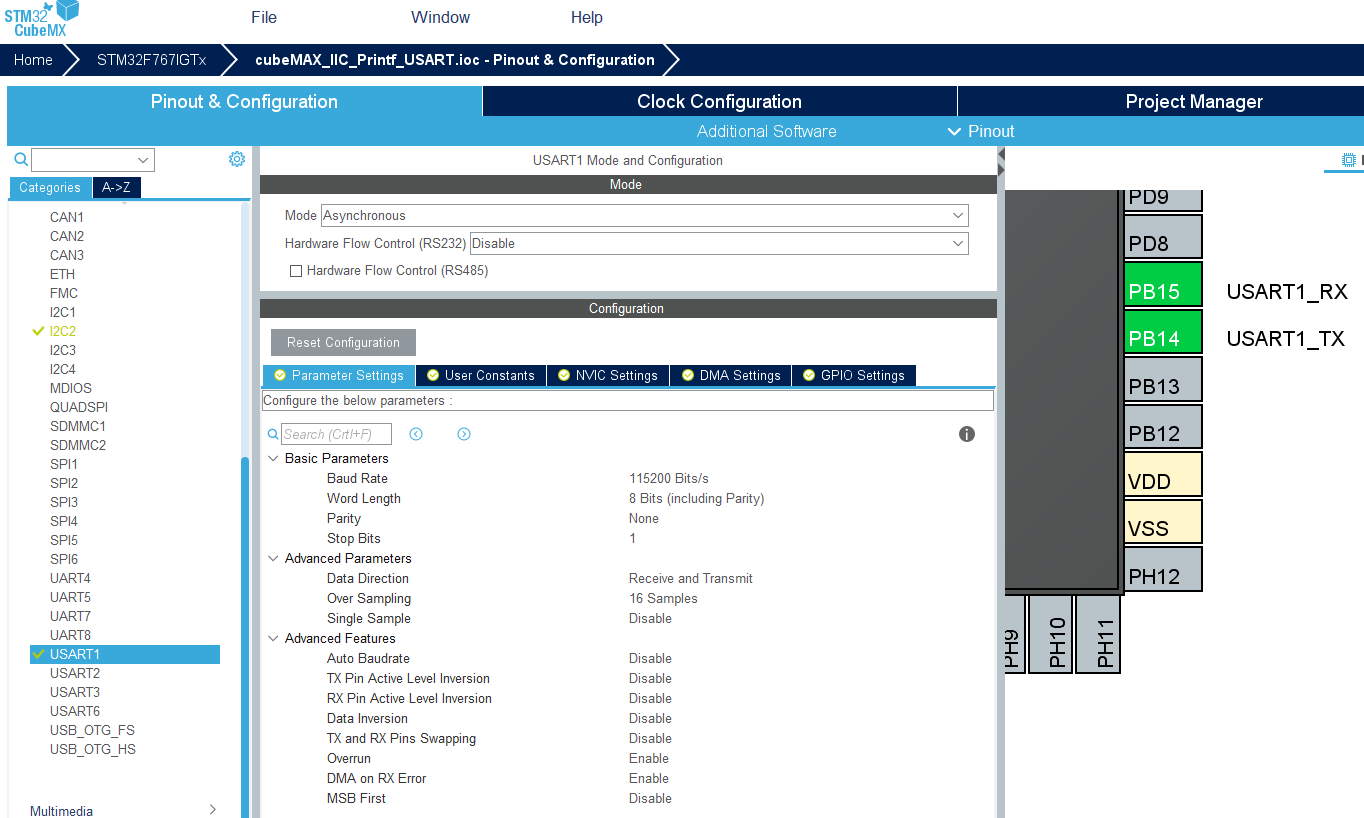Go to Home breadcrumb
Image resolution: width=1364 pixels, height=818 pixels.
tap(33, 60)
